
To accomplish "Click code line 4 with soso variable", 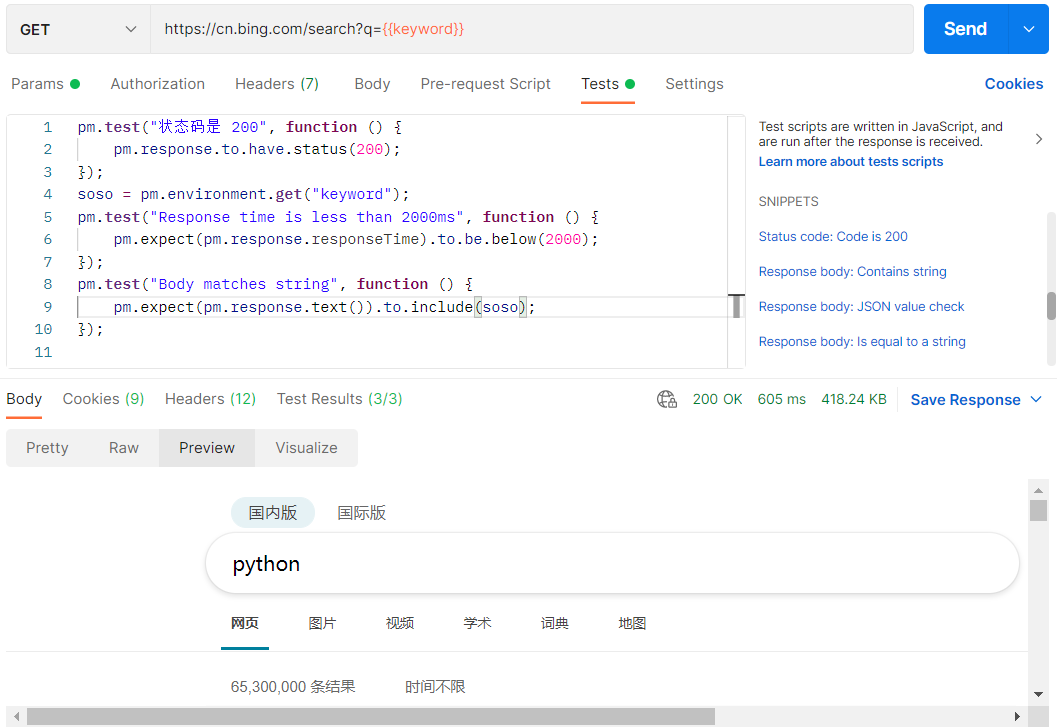I will (x=243, y=195).
